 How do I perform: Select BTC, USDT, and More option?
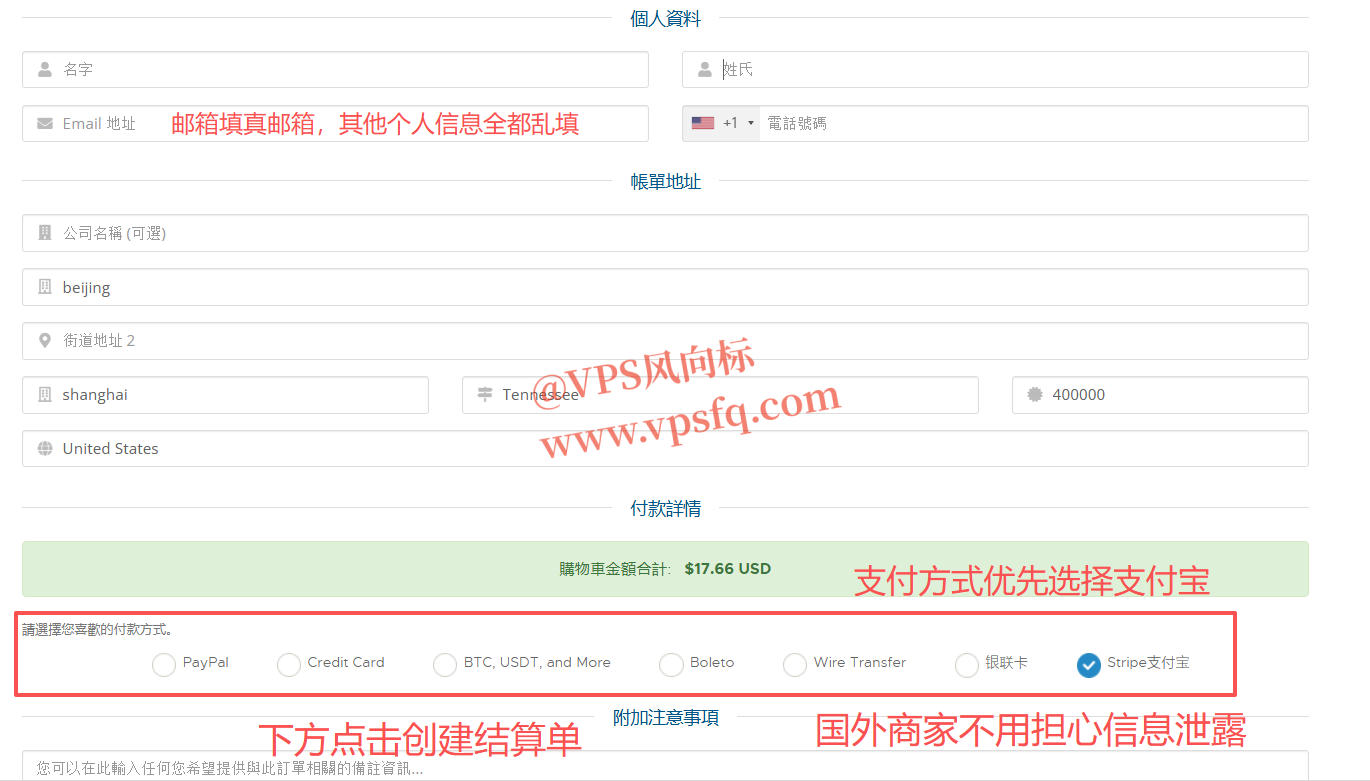(445, 664)
